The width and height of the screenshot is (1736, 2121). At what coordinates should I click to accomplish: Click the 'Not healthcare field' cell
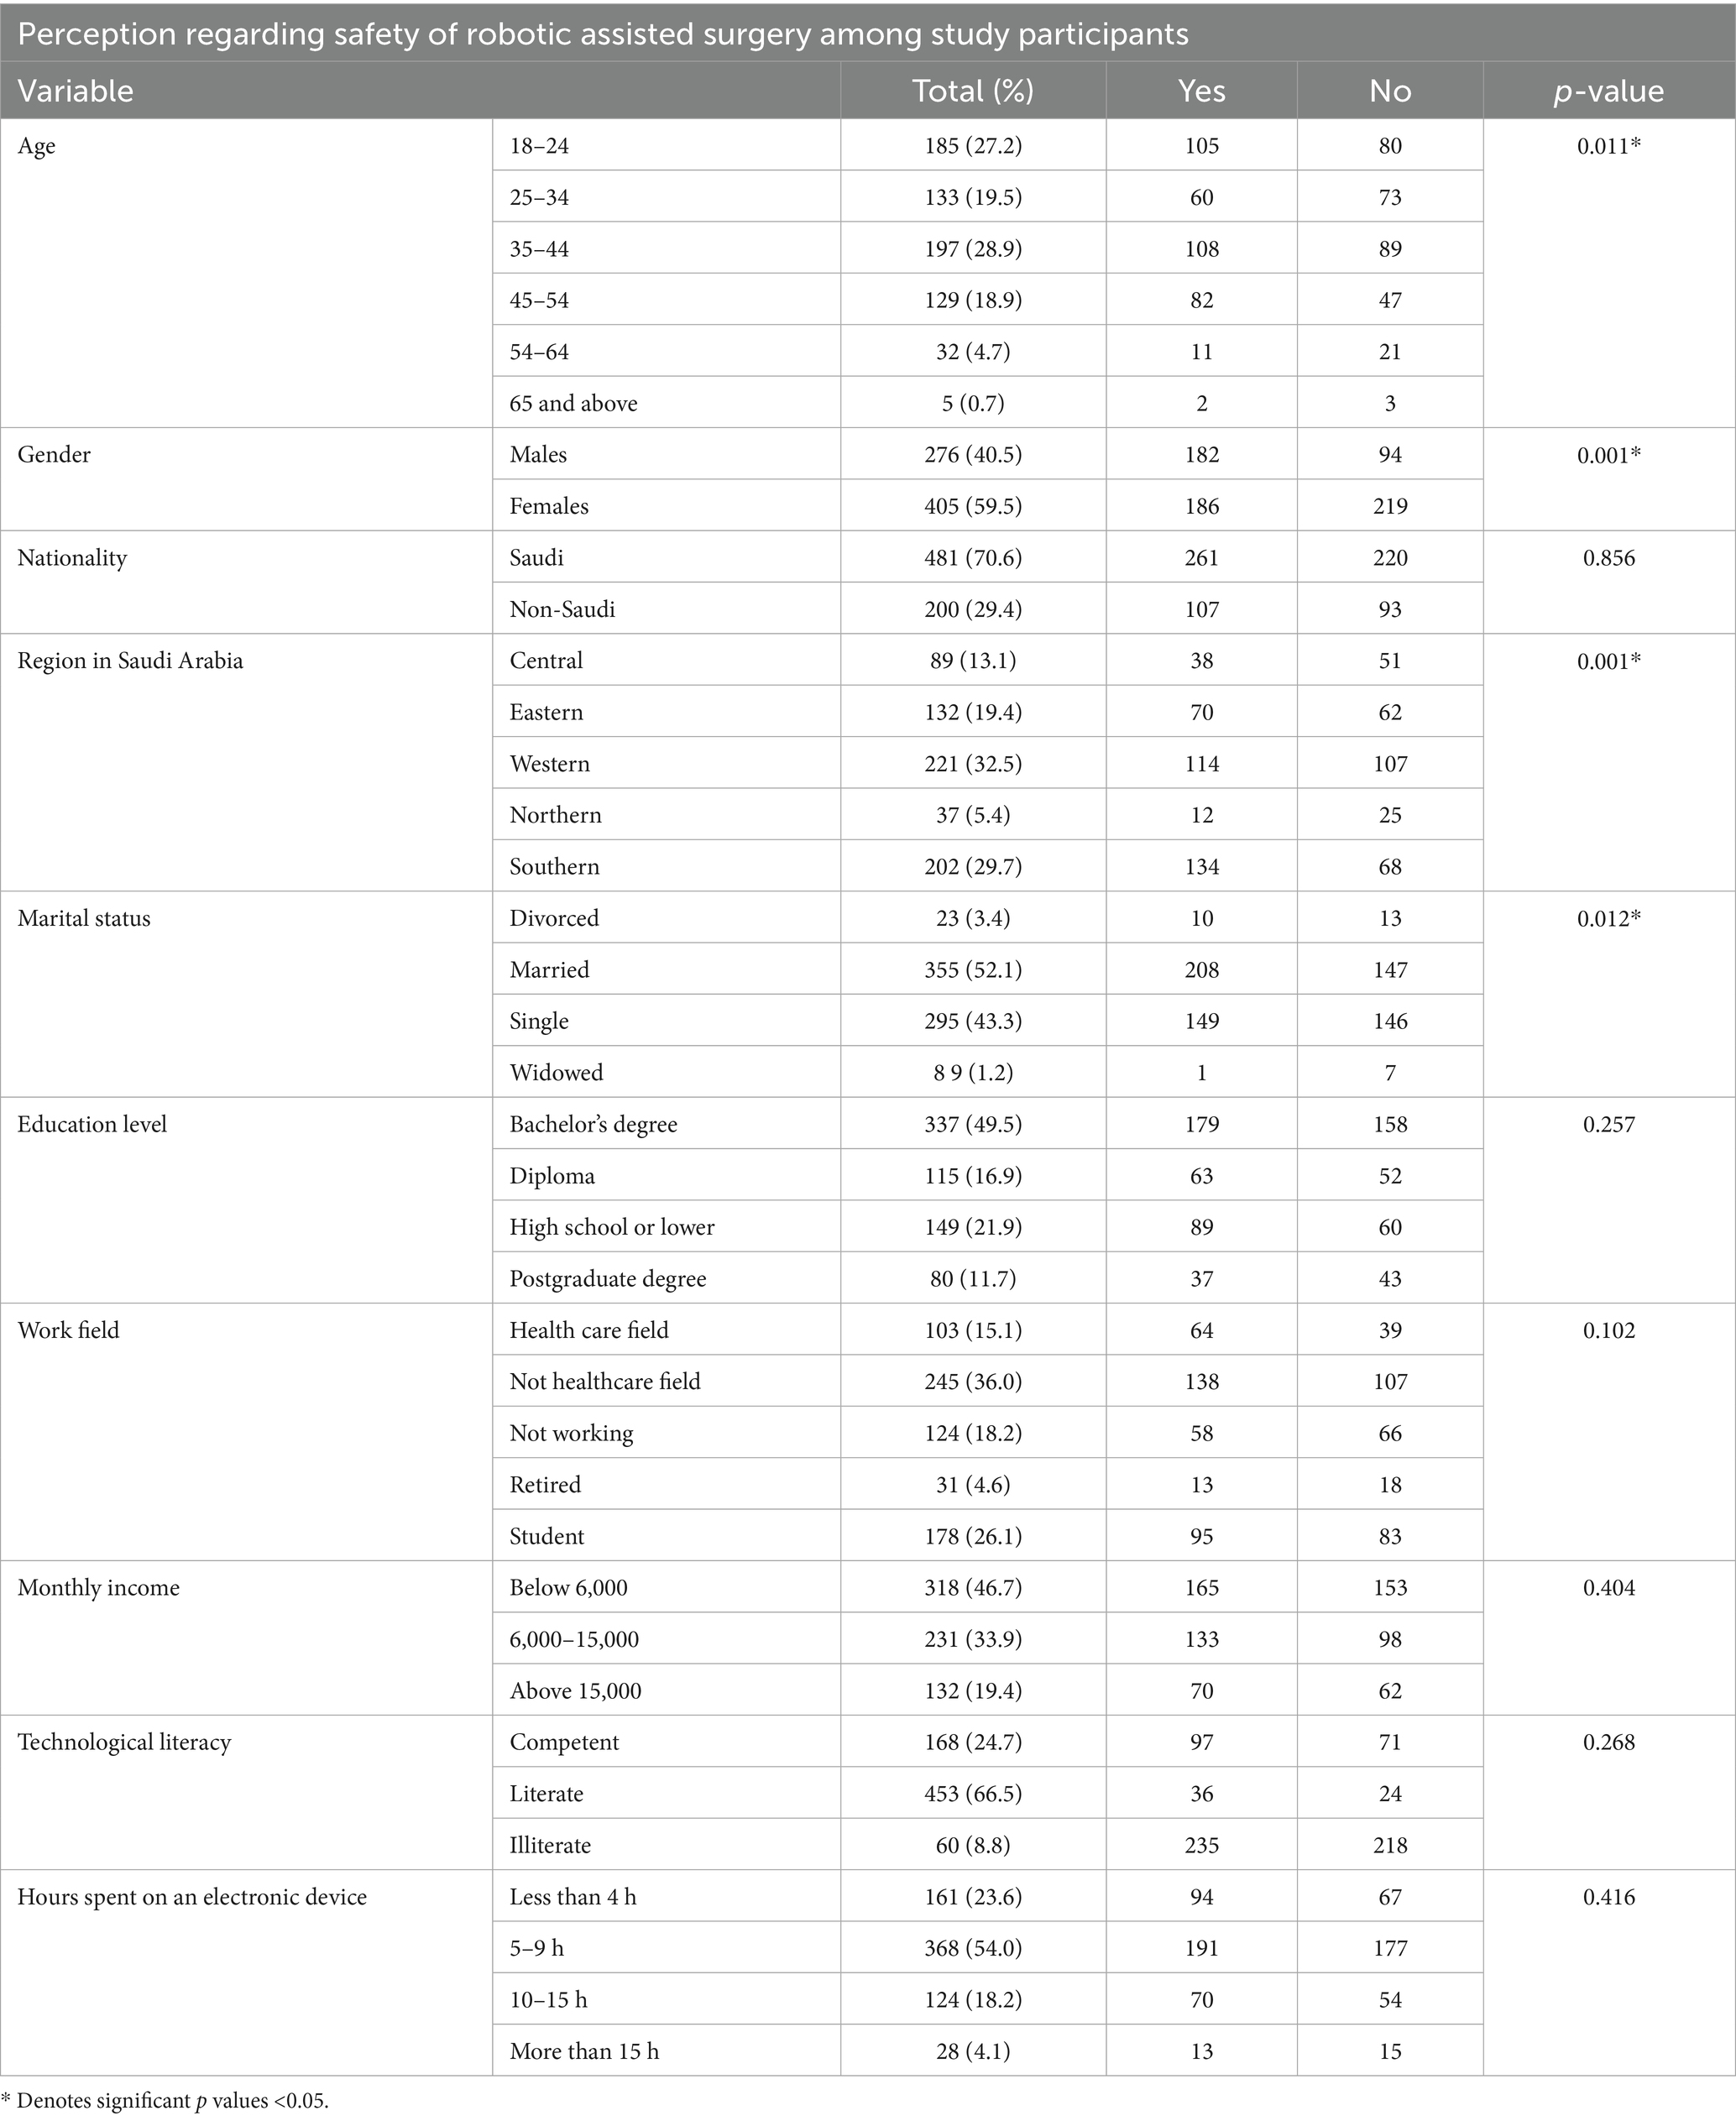[605, 1382]
